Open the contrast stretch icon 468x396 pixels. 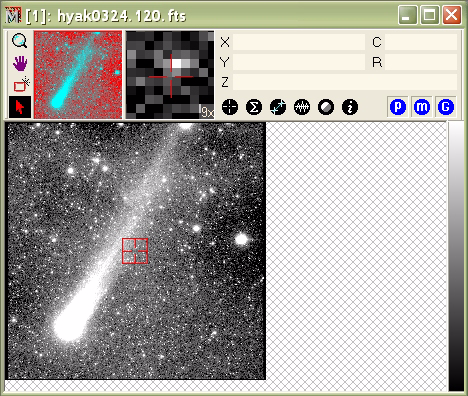pos(326,107)
